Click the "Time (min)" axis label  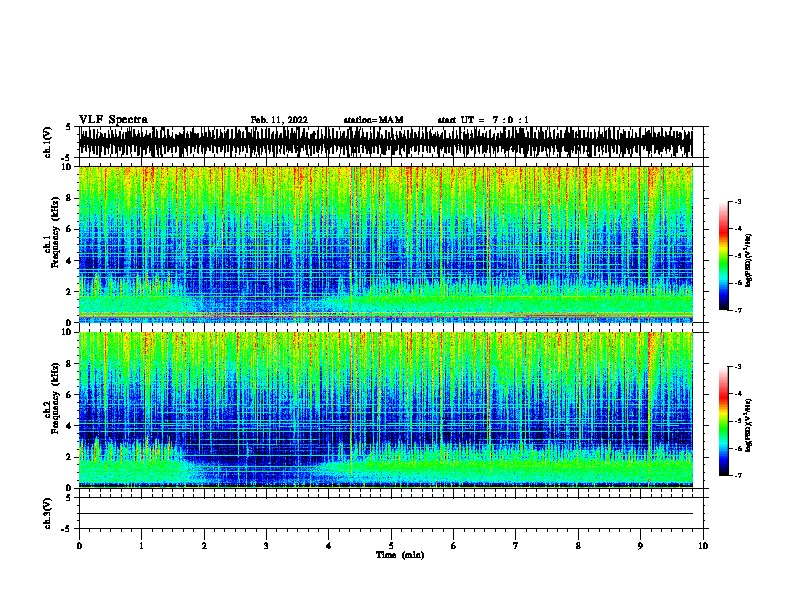(x=400, y=555)
